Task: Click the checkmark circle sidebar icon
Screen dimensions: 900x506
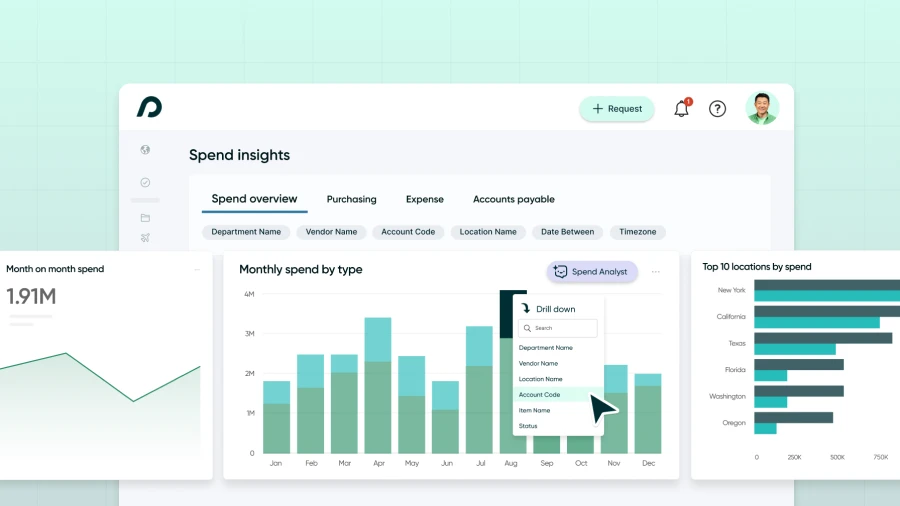Action: 145,182
